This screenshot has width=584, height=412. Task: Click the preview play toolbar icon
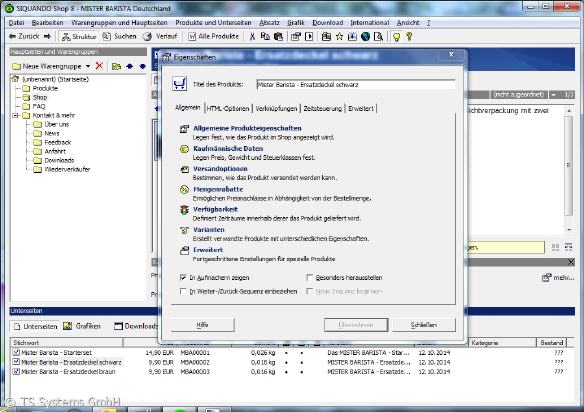(309, 37)
